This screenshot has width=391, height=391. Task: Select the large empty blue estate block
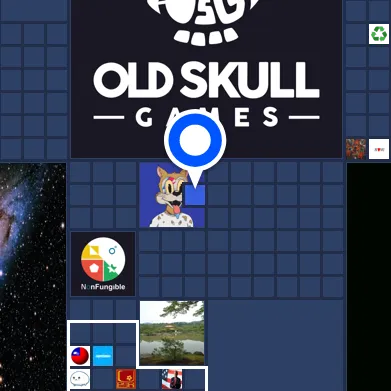click(x=275, y=346)
